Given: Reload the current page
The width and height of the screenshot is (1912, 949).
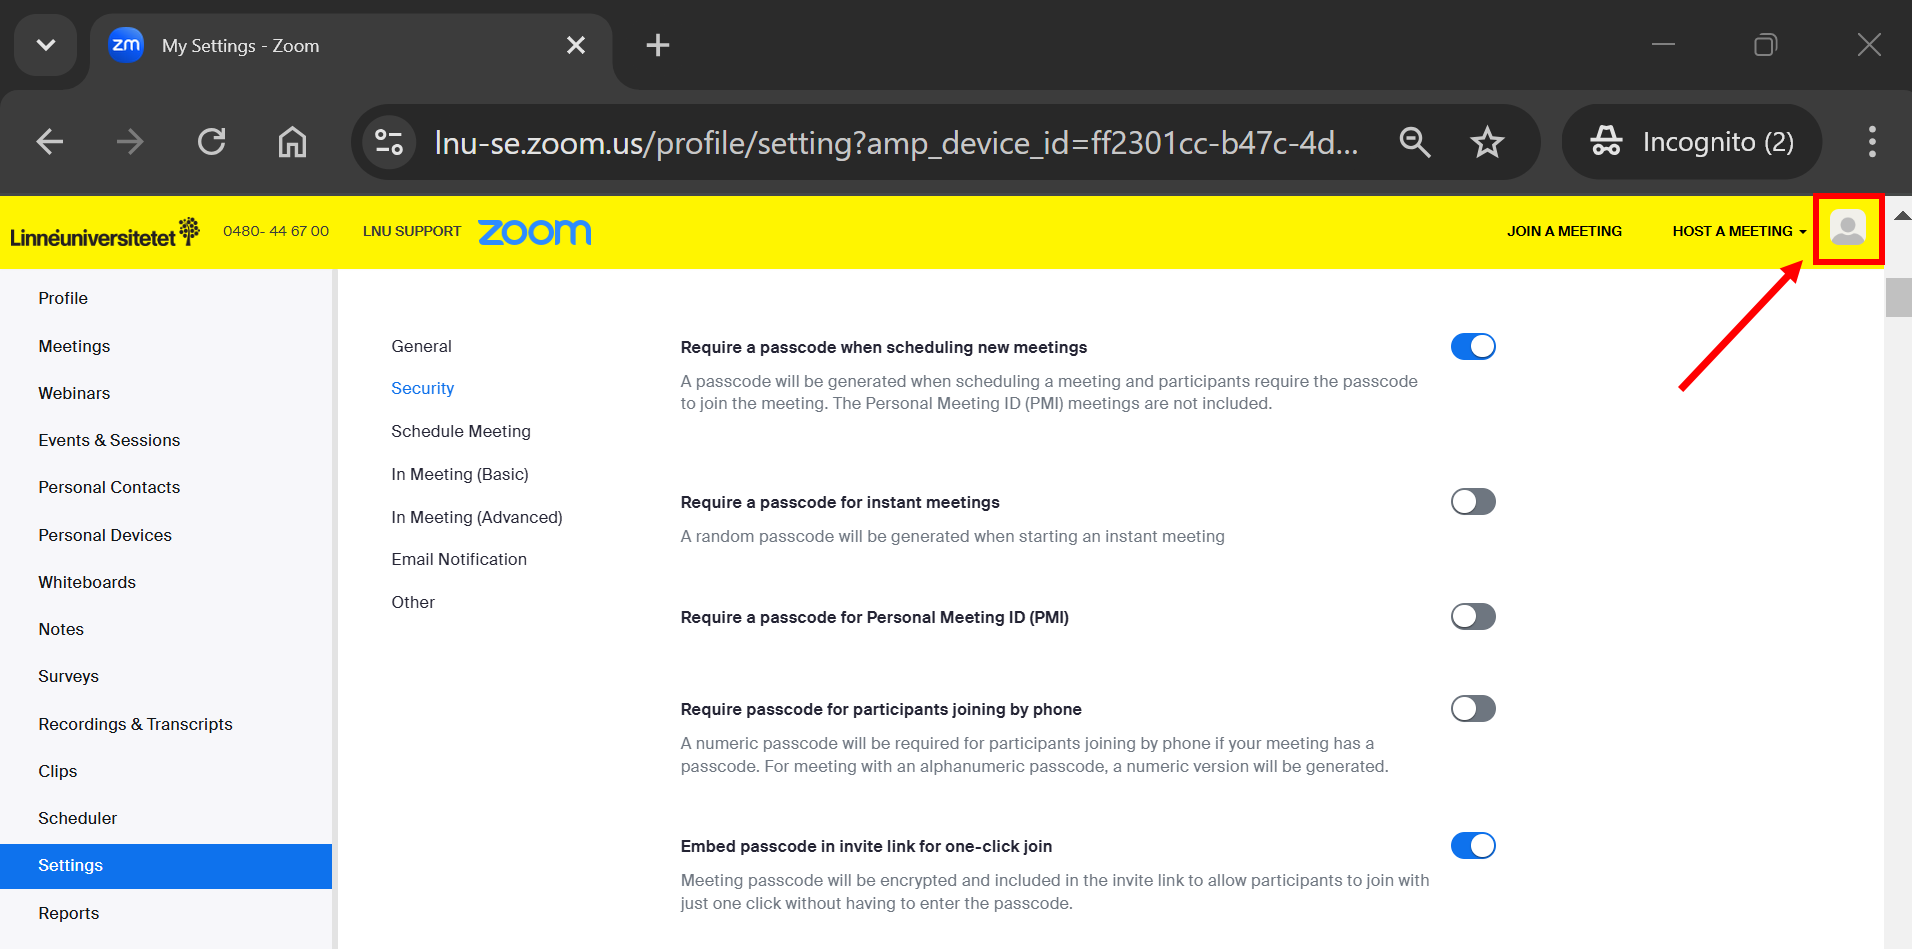Looking at the screenshot, I should pyautogui.click(x=211, y=142).
